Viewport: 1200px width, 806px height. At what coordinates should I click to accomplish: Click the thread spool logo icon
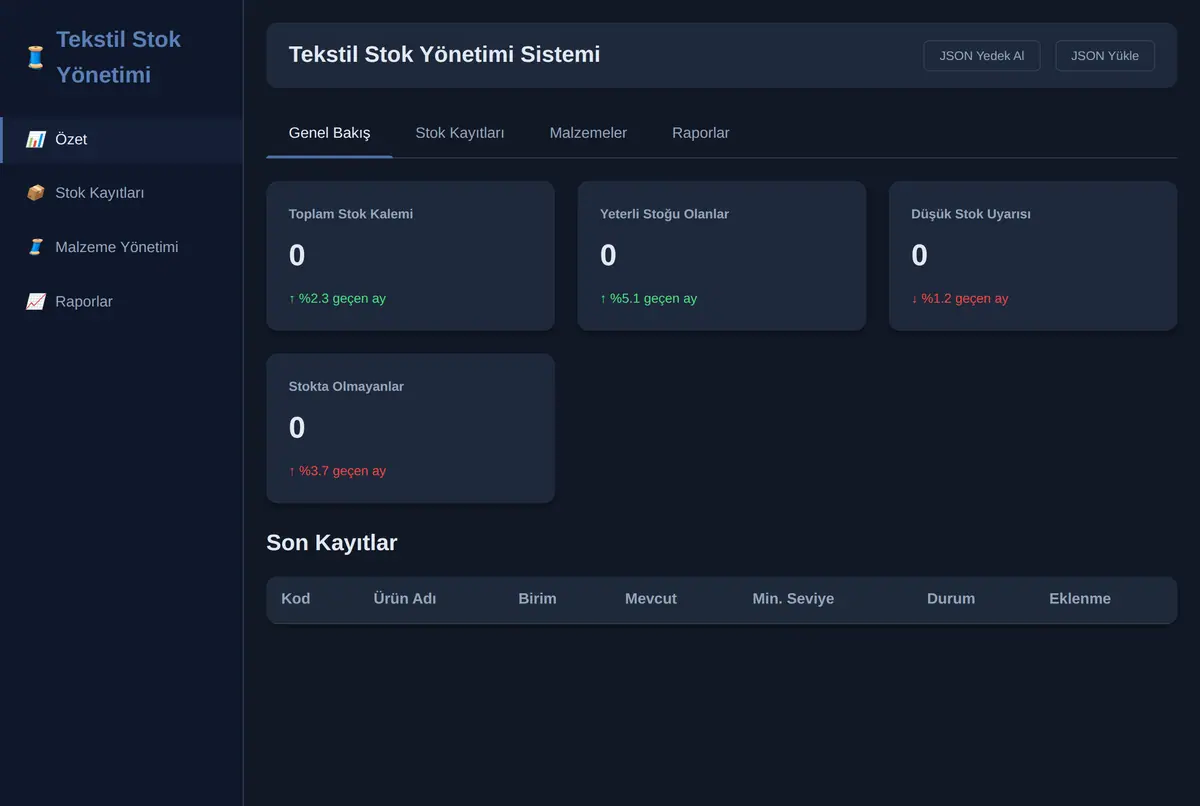tap(35, 57)
